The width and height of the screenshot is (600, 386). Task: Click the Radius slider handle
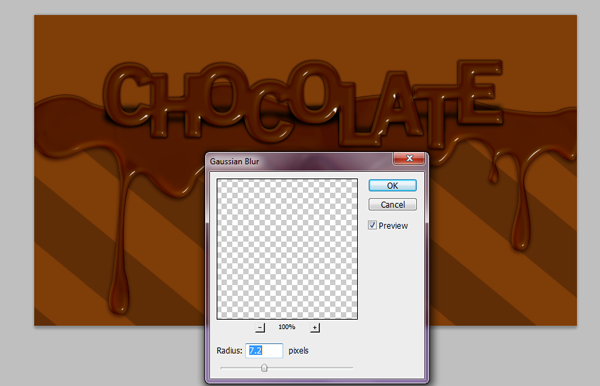click(264, 368)
